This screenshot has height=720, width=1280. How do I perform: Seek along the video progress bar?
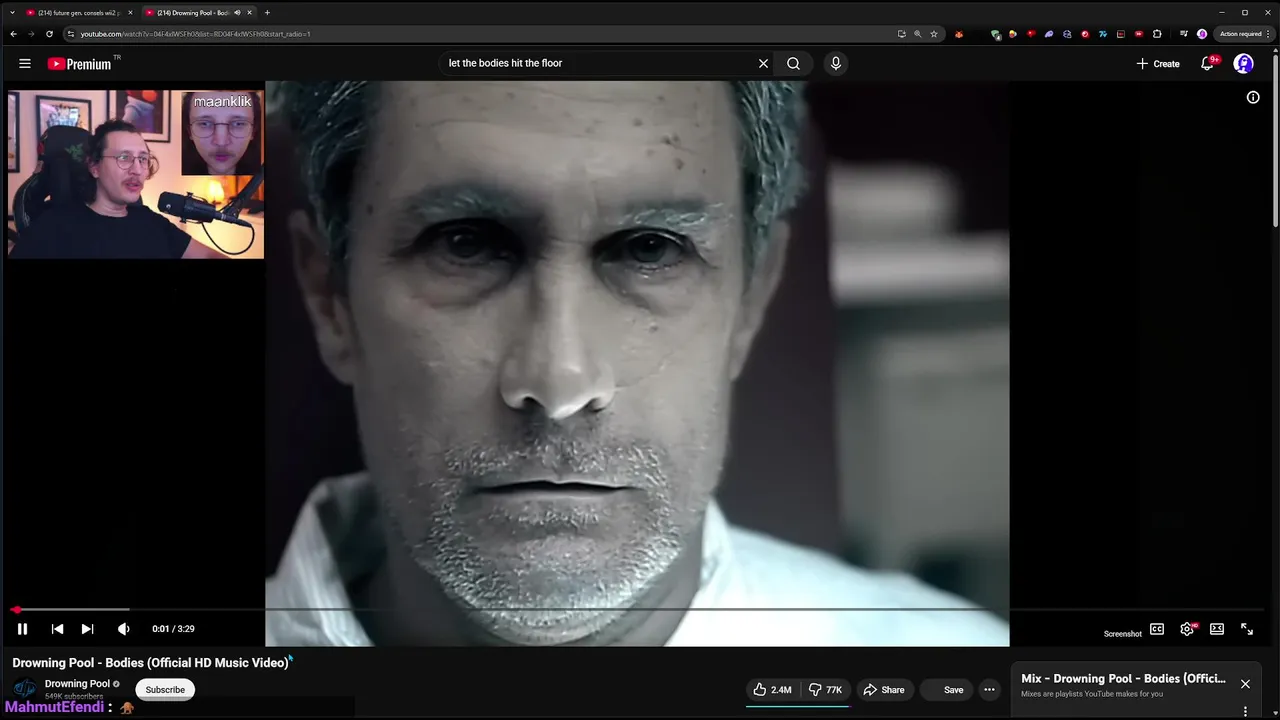tap(640, 609)
